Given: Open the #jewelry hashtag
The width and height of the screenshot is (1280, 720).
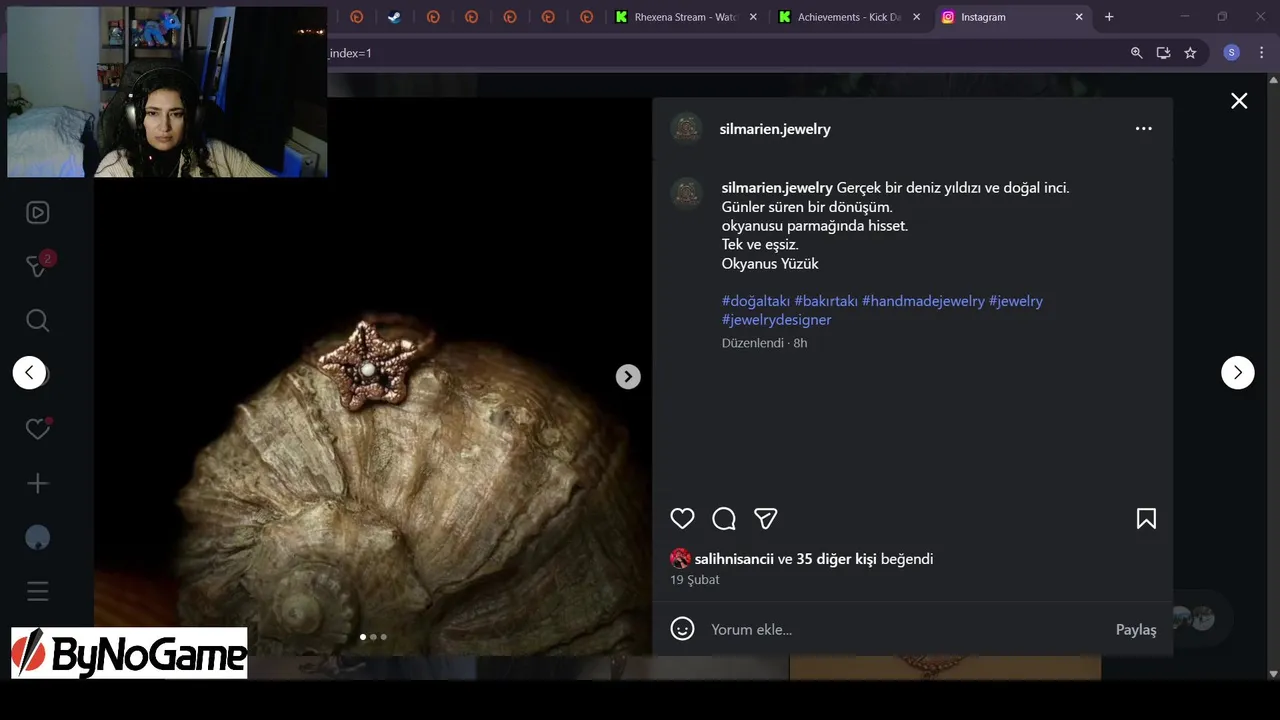Looking at the screenshot, I should [1016, 301].
